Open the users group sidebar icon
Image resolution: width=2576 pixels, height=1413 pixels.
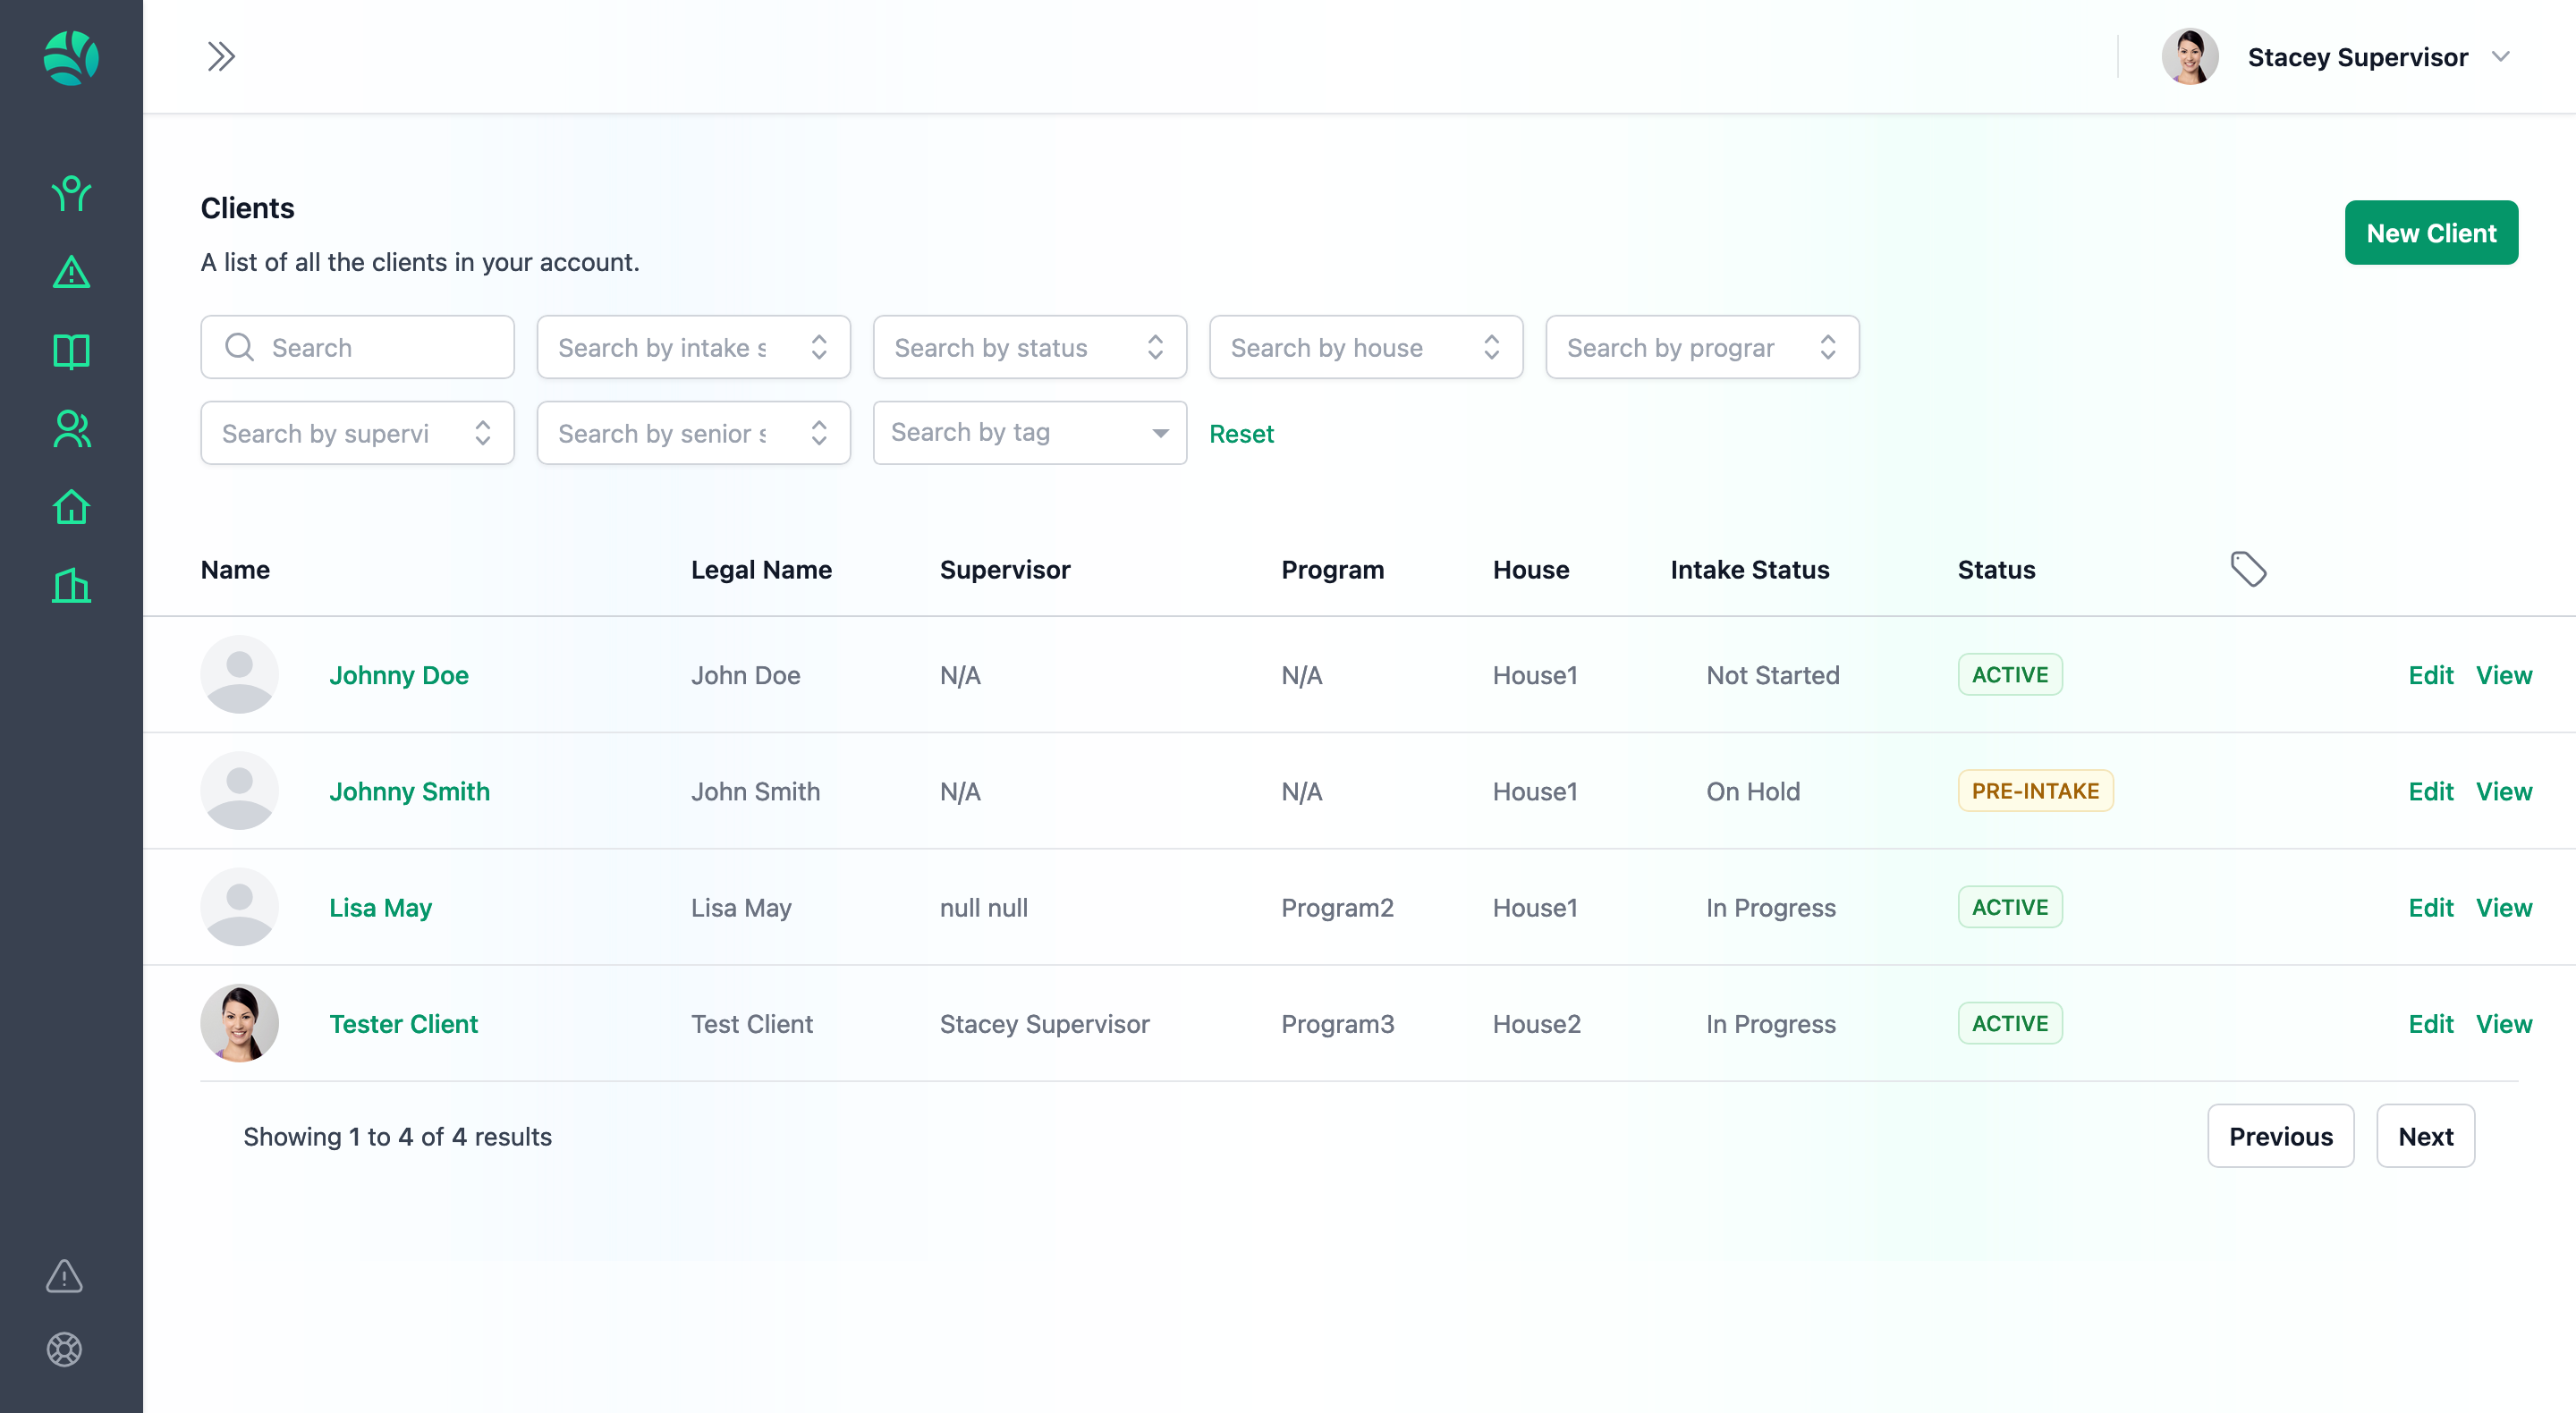point(71,429)
